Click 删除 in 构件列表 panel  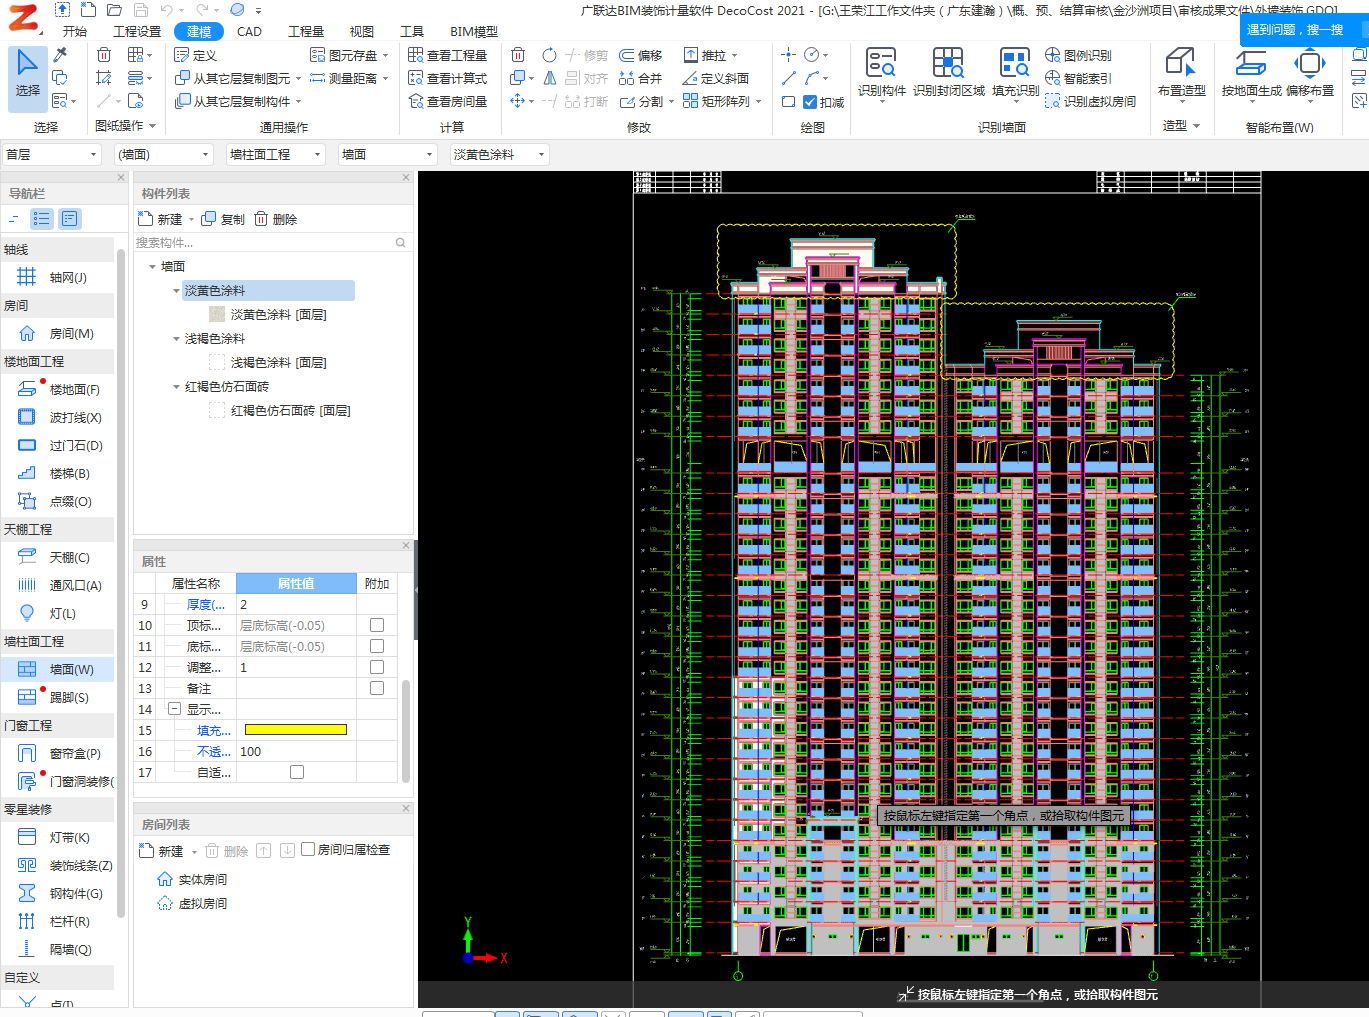tap(276, 219)
